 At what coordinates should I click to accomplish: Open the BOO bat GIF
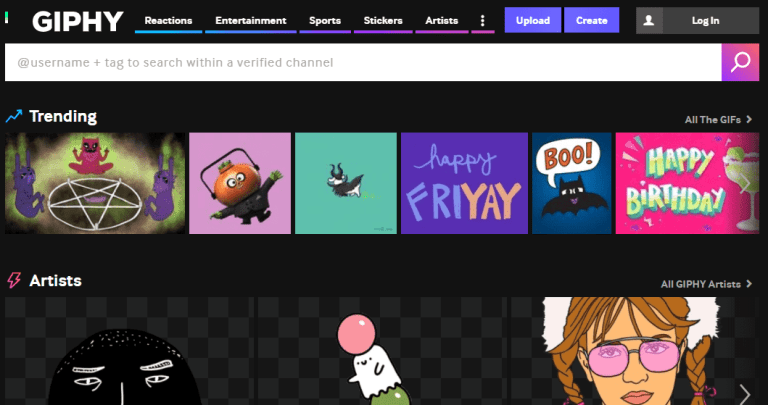coord(571,183)
